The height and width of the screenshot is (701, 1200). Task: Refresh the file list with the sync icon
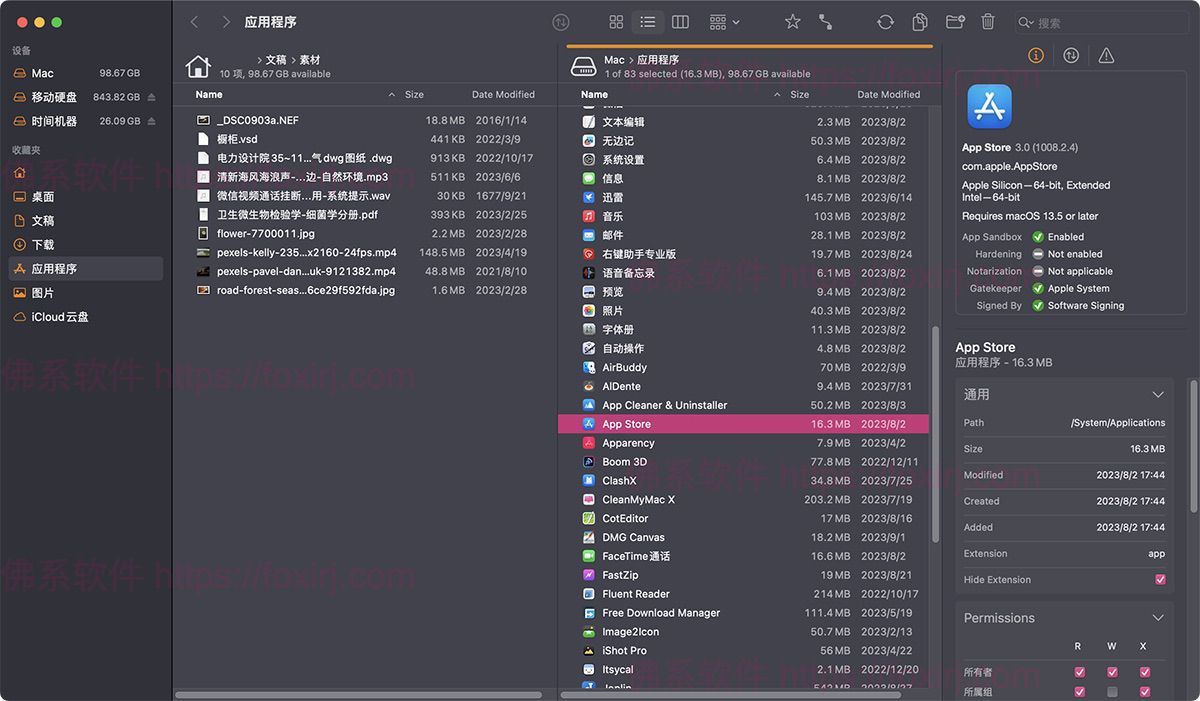tap(885, 21)
